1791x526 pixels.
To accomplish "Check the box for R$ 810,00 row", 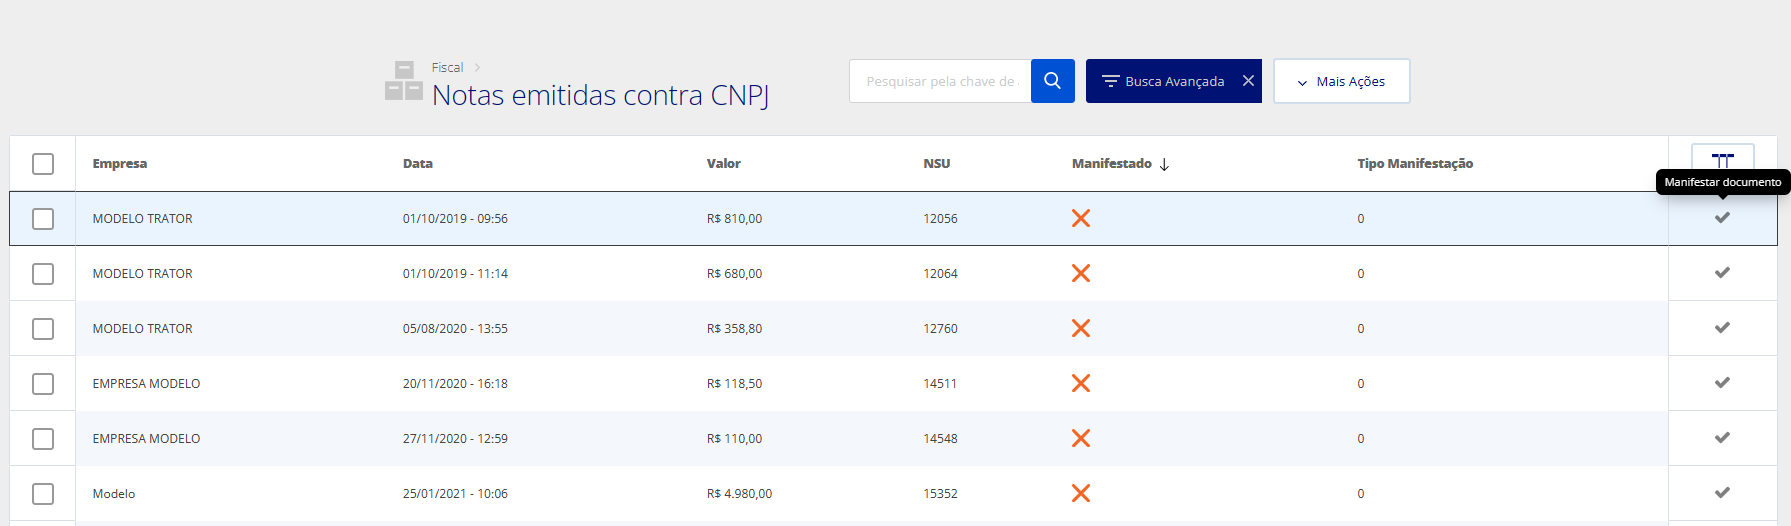I will (43, 219).
